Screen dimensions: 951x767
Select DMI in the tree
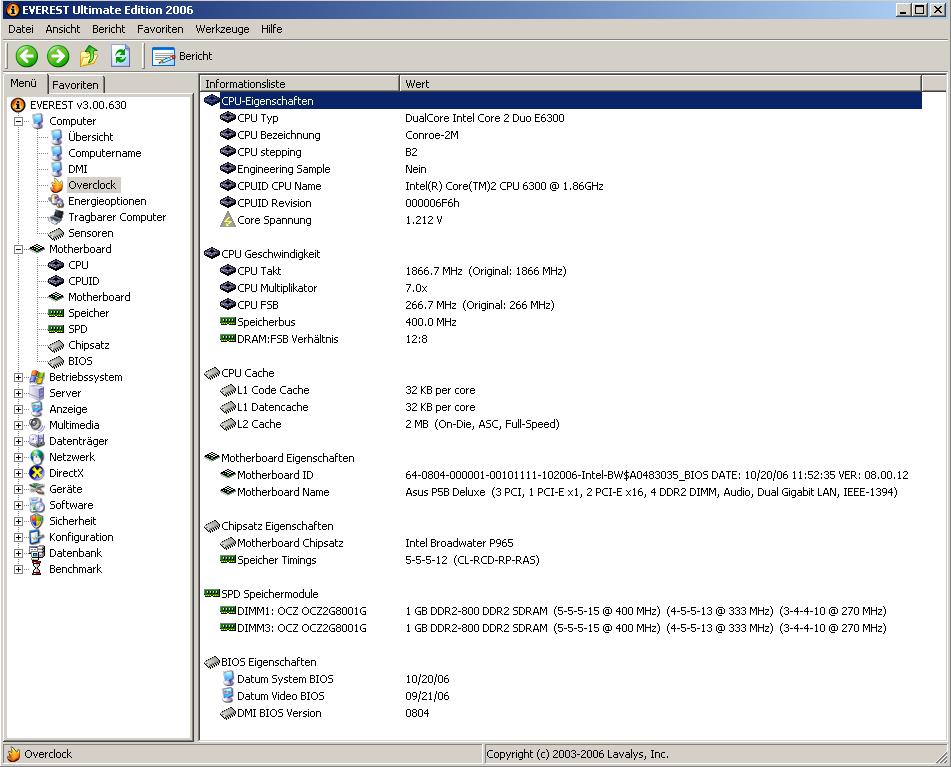tap(78, 169)
